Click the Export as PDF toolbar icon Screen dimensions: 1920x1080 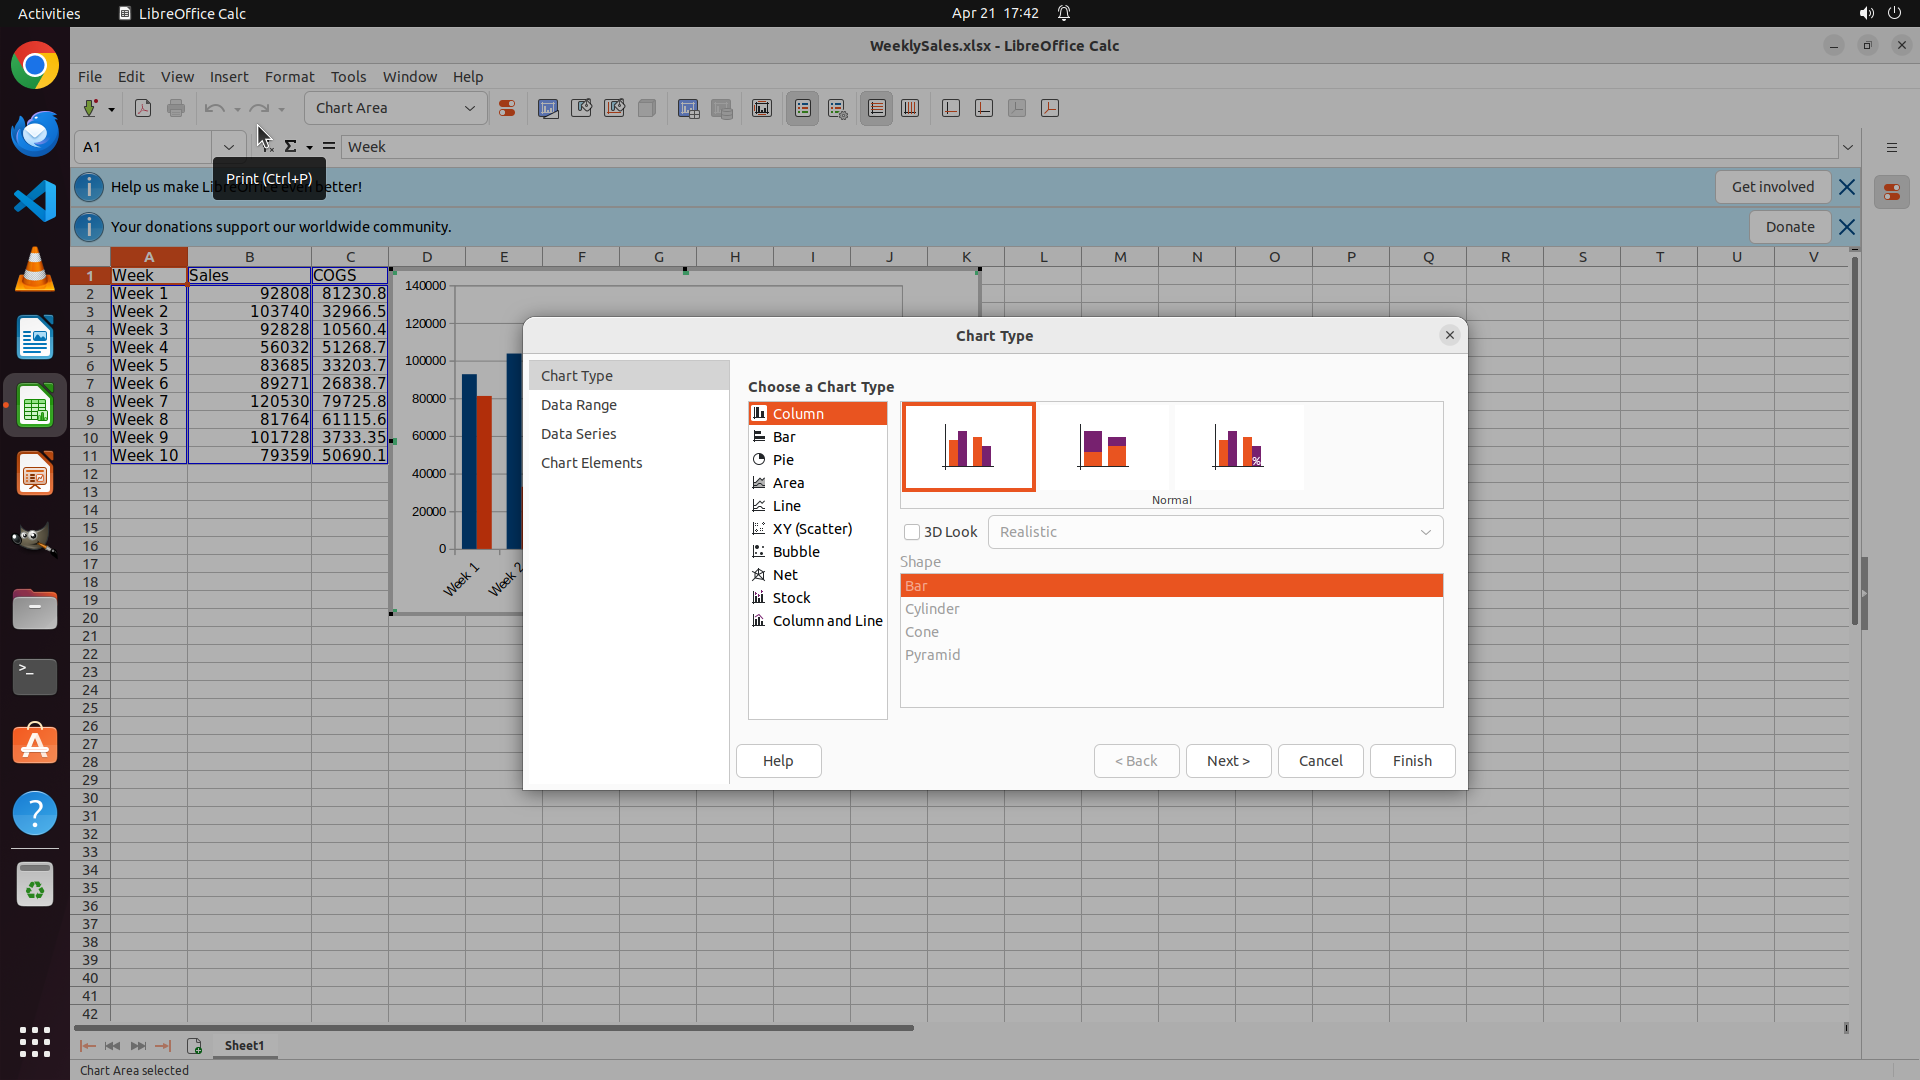pos(143,108)
